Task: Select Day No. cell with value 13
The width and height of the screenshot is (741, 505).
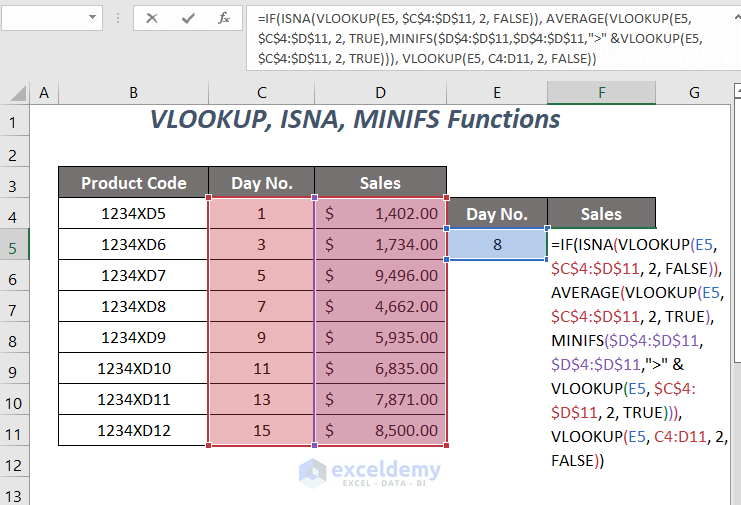Action: [x=261, y=400]
